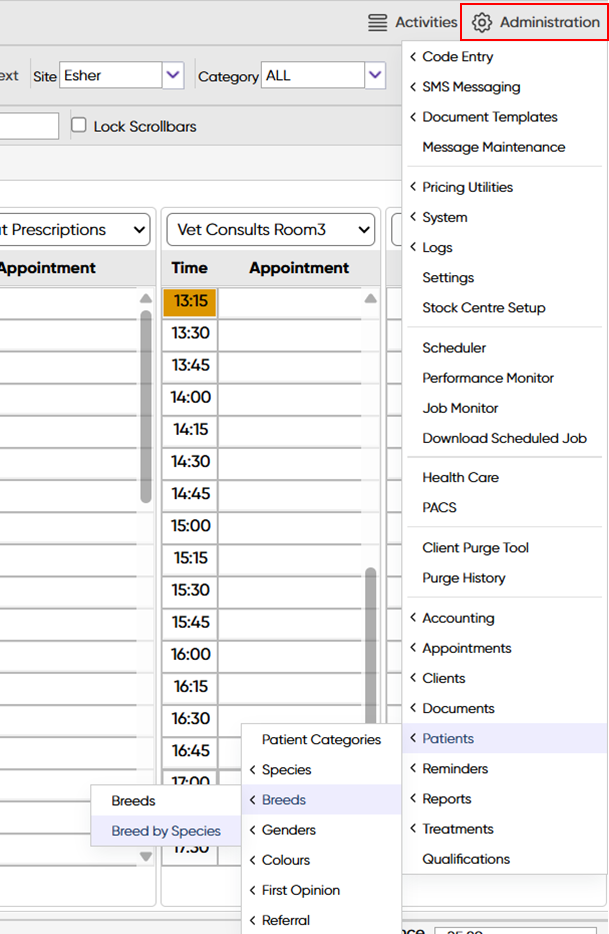Viewport: 609px width, 934px height.
Task: Open the Site dropdown showing Esher
Action: pyautogui.click(x=173, y=75)
